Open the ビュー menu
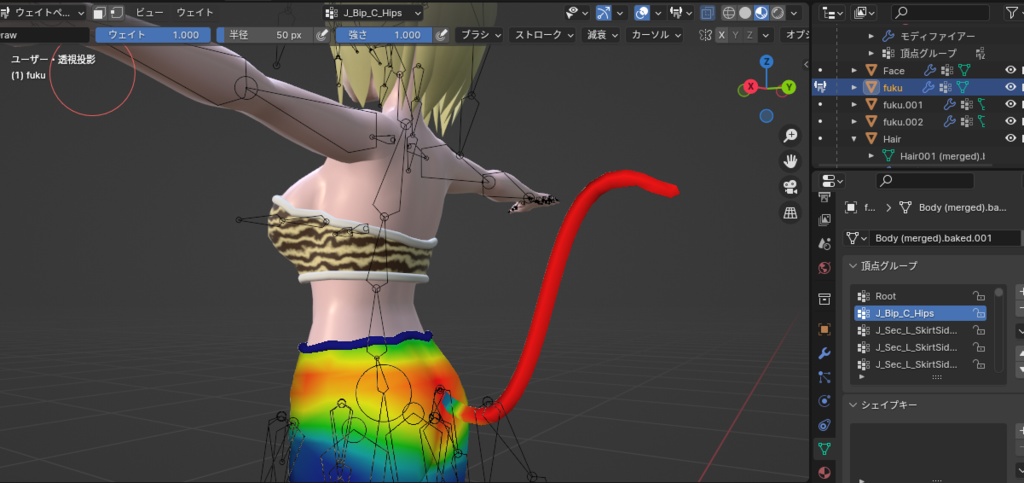Viewport: 1024px width, 483px height. pos(150,12)
